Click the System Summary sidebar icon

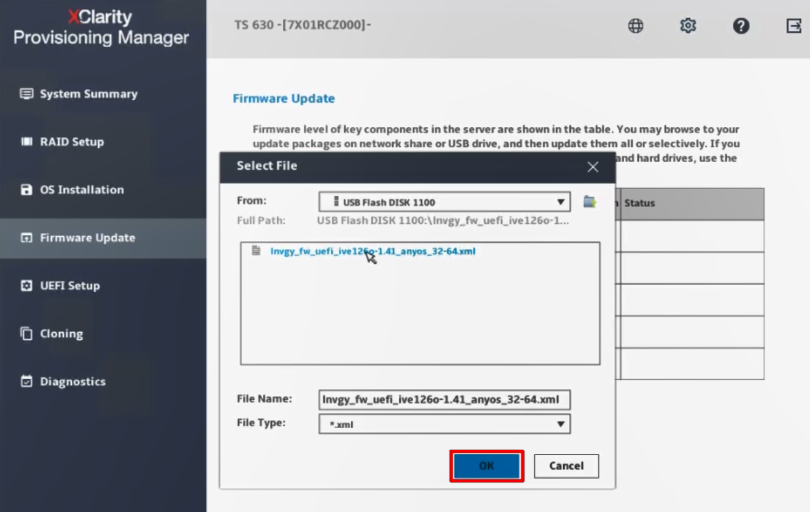tap(27, 94)
